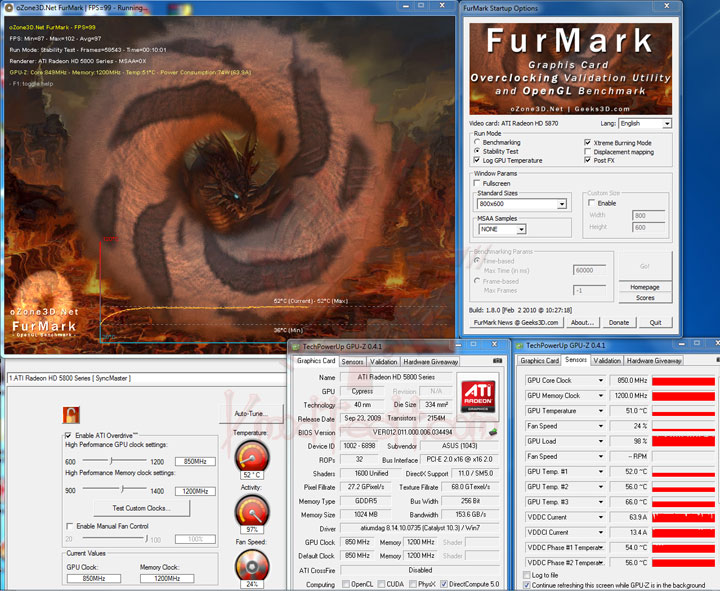The image size is (720, 591).
Task: Check Enable Manual Fan Control
Action: pos(69,526)
